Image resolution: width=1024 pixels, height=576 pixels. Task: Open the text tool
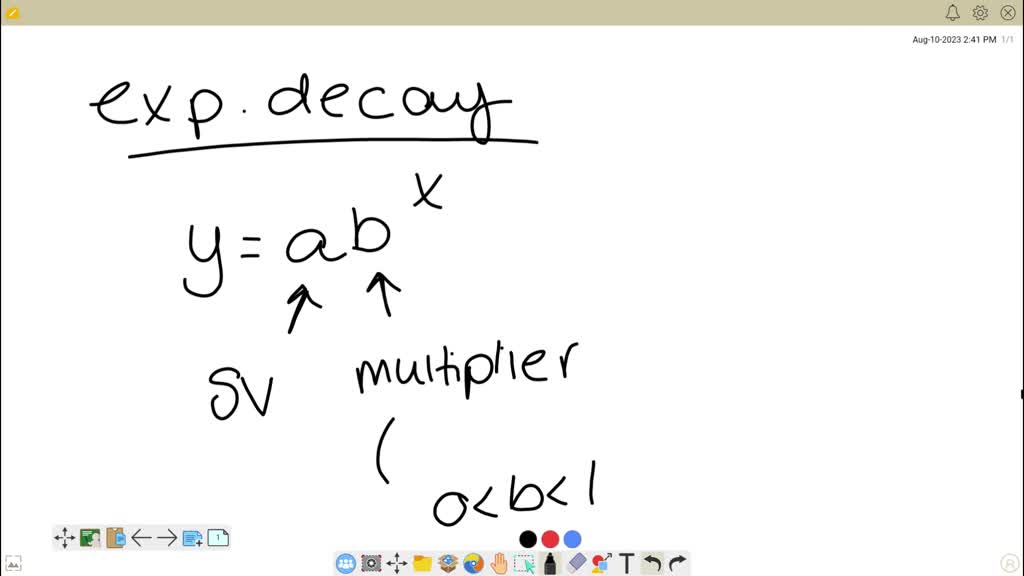tap(626, 563)
